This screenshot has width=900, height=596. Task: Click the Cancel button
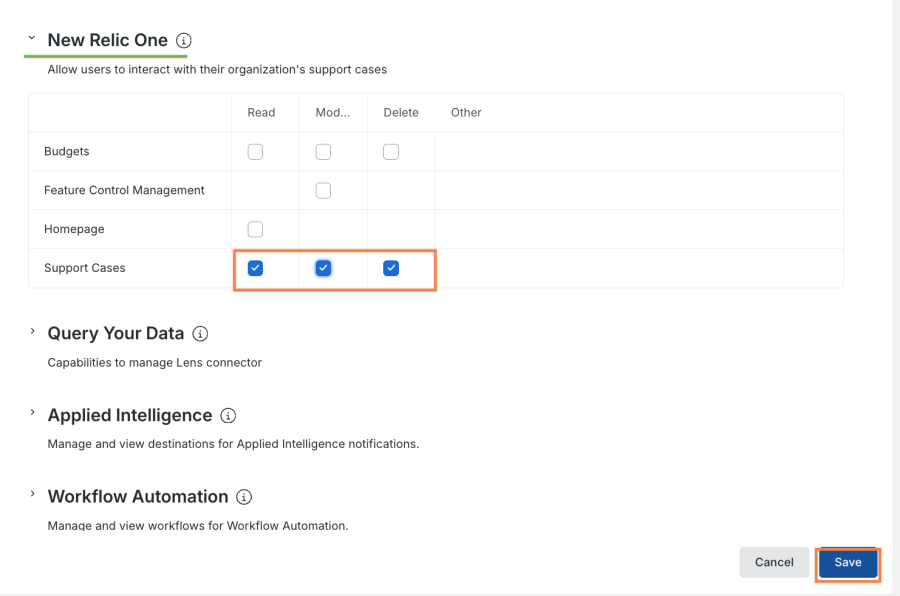(774, 563)
